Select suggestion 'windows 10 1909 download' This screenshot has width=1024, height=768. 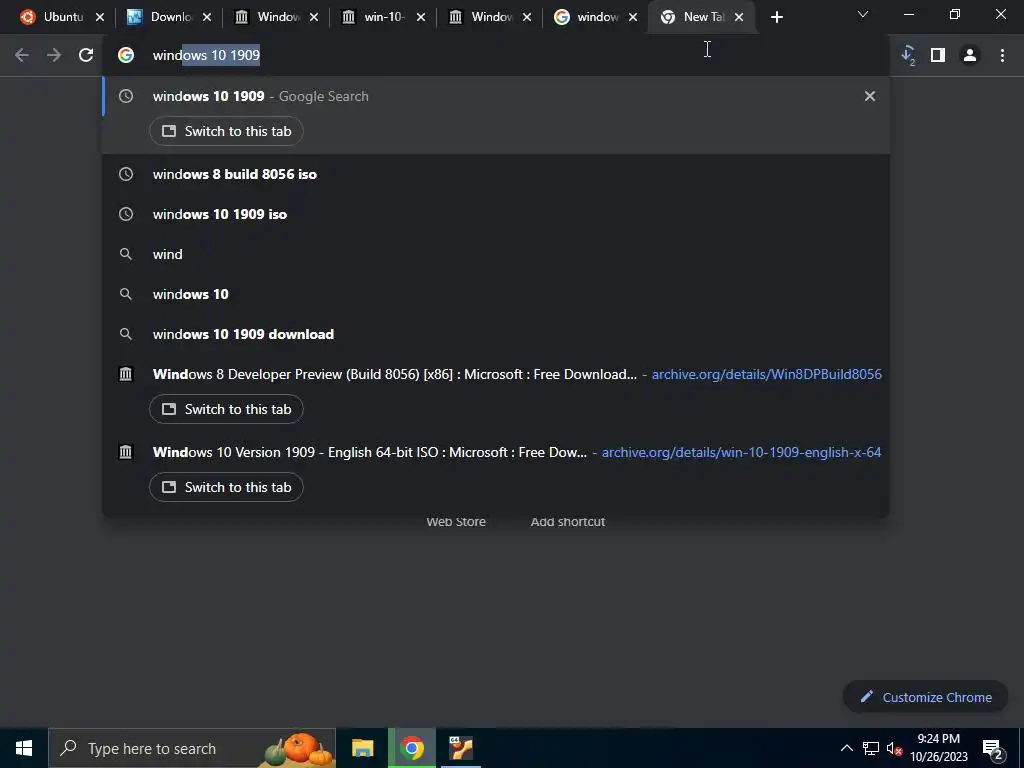[x=496, y=334]
